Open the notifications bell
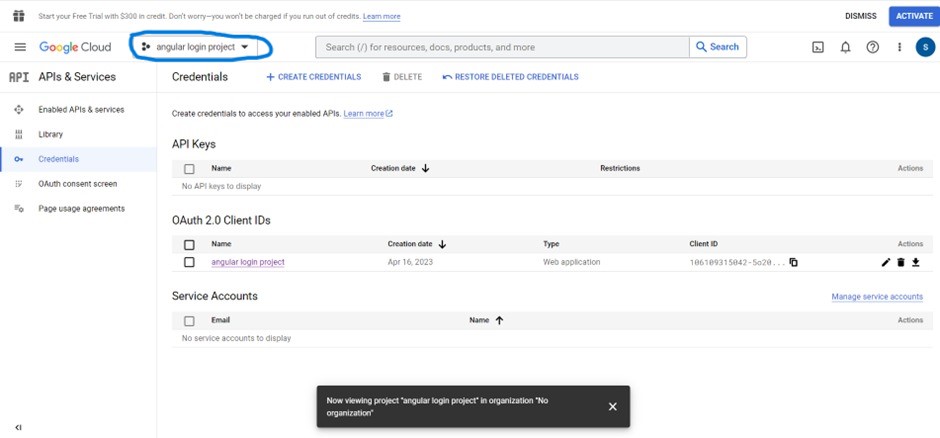 (845, 47)
